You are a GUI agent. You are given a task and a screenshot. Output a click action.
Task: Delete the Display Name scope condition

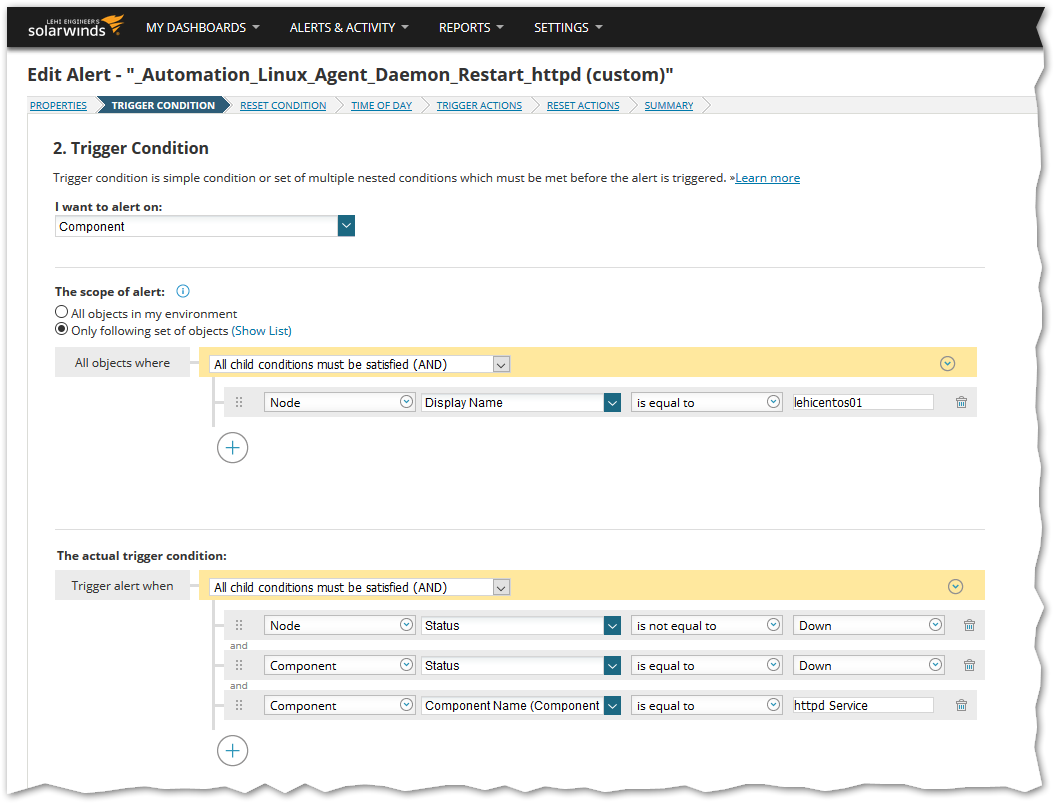(961, 402)
